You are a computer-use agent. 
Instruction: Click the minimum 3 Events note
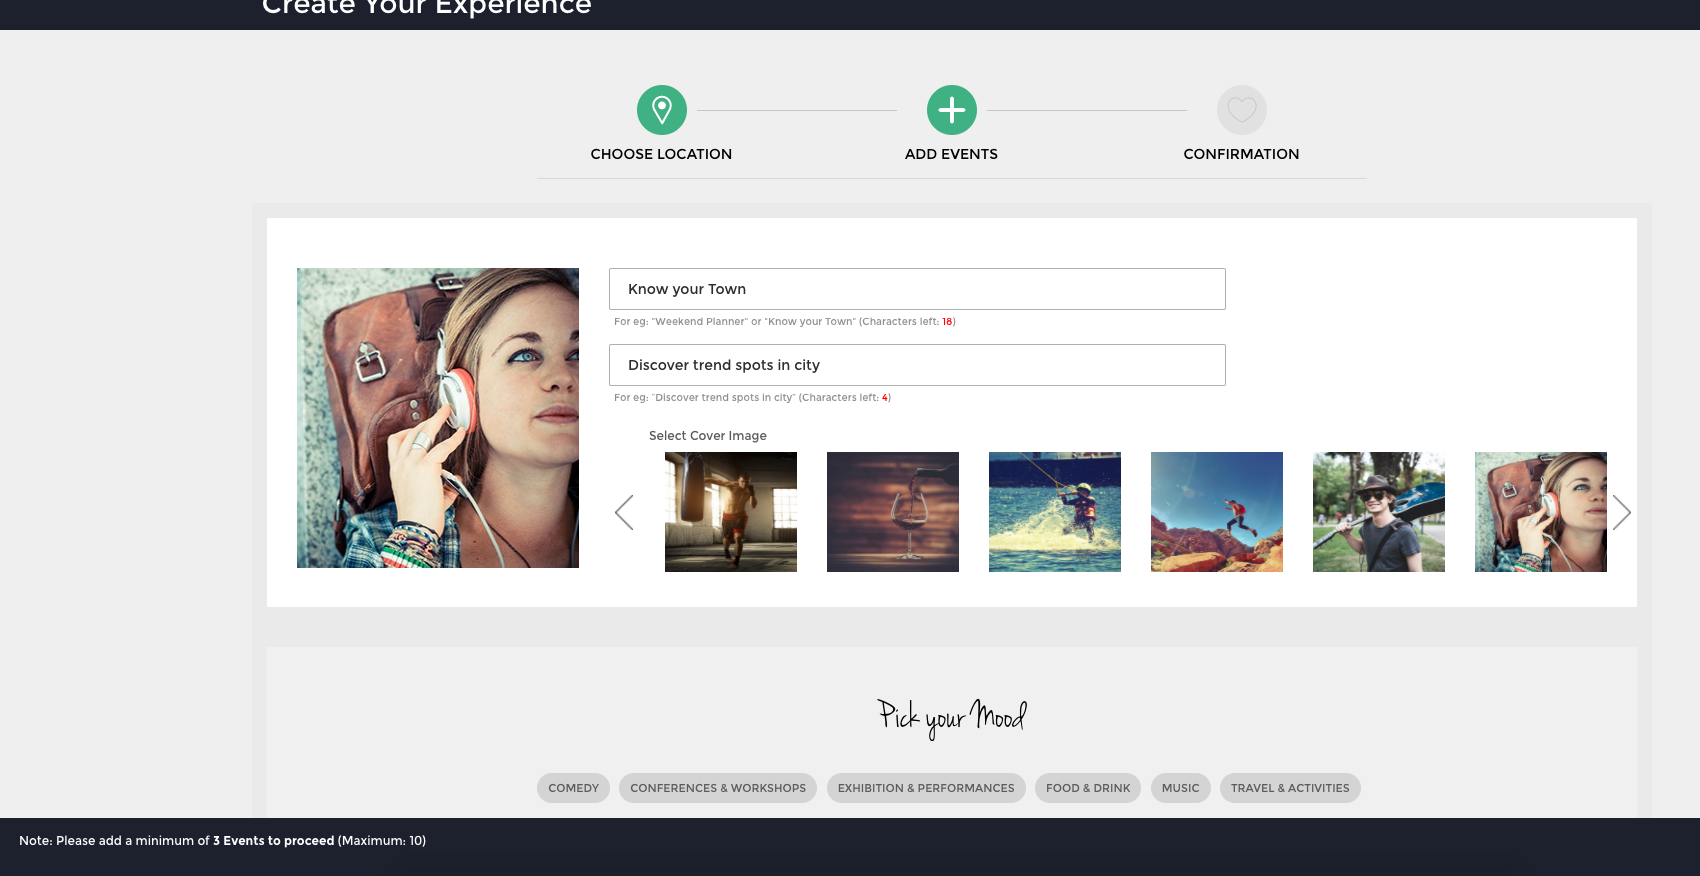coord(222,841)
